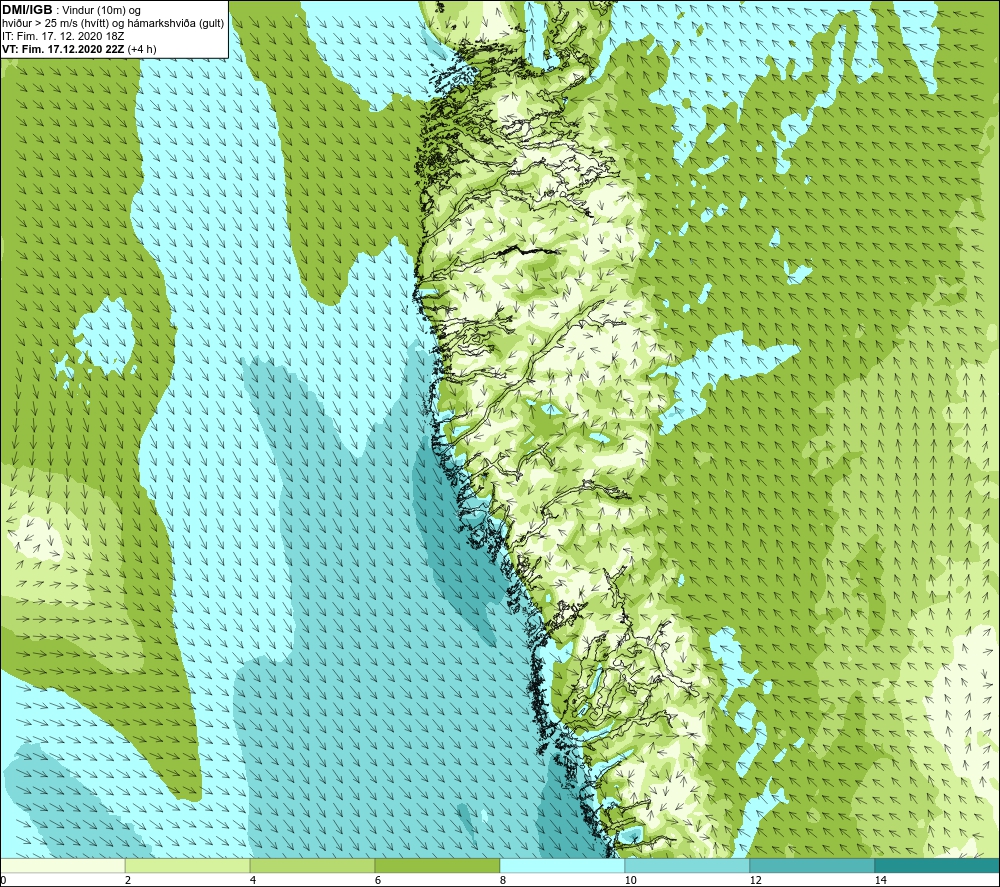
Task: Click the legend value label '2'
Action: pos(128,880)
